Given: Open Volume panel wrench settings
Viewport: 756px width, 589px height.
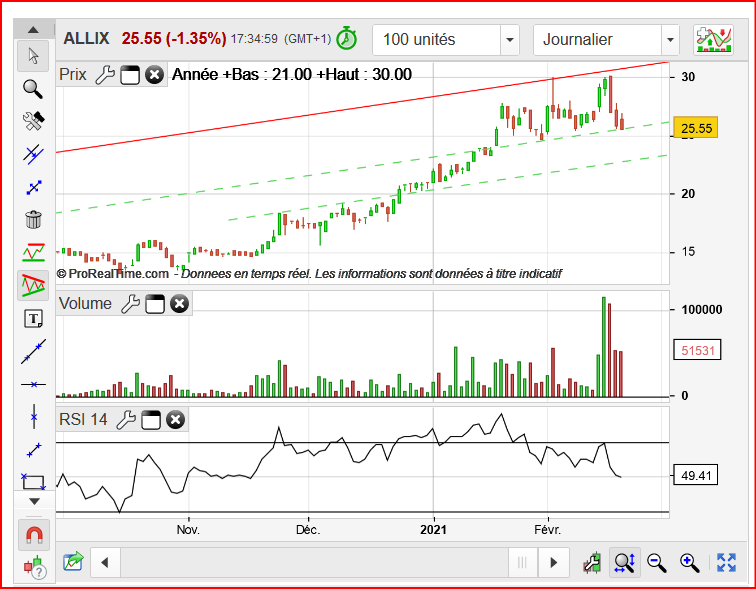Looking at the screenshot, I should point(130,304).
